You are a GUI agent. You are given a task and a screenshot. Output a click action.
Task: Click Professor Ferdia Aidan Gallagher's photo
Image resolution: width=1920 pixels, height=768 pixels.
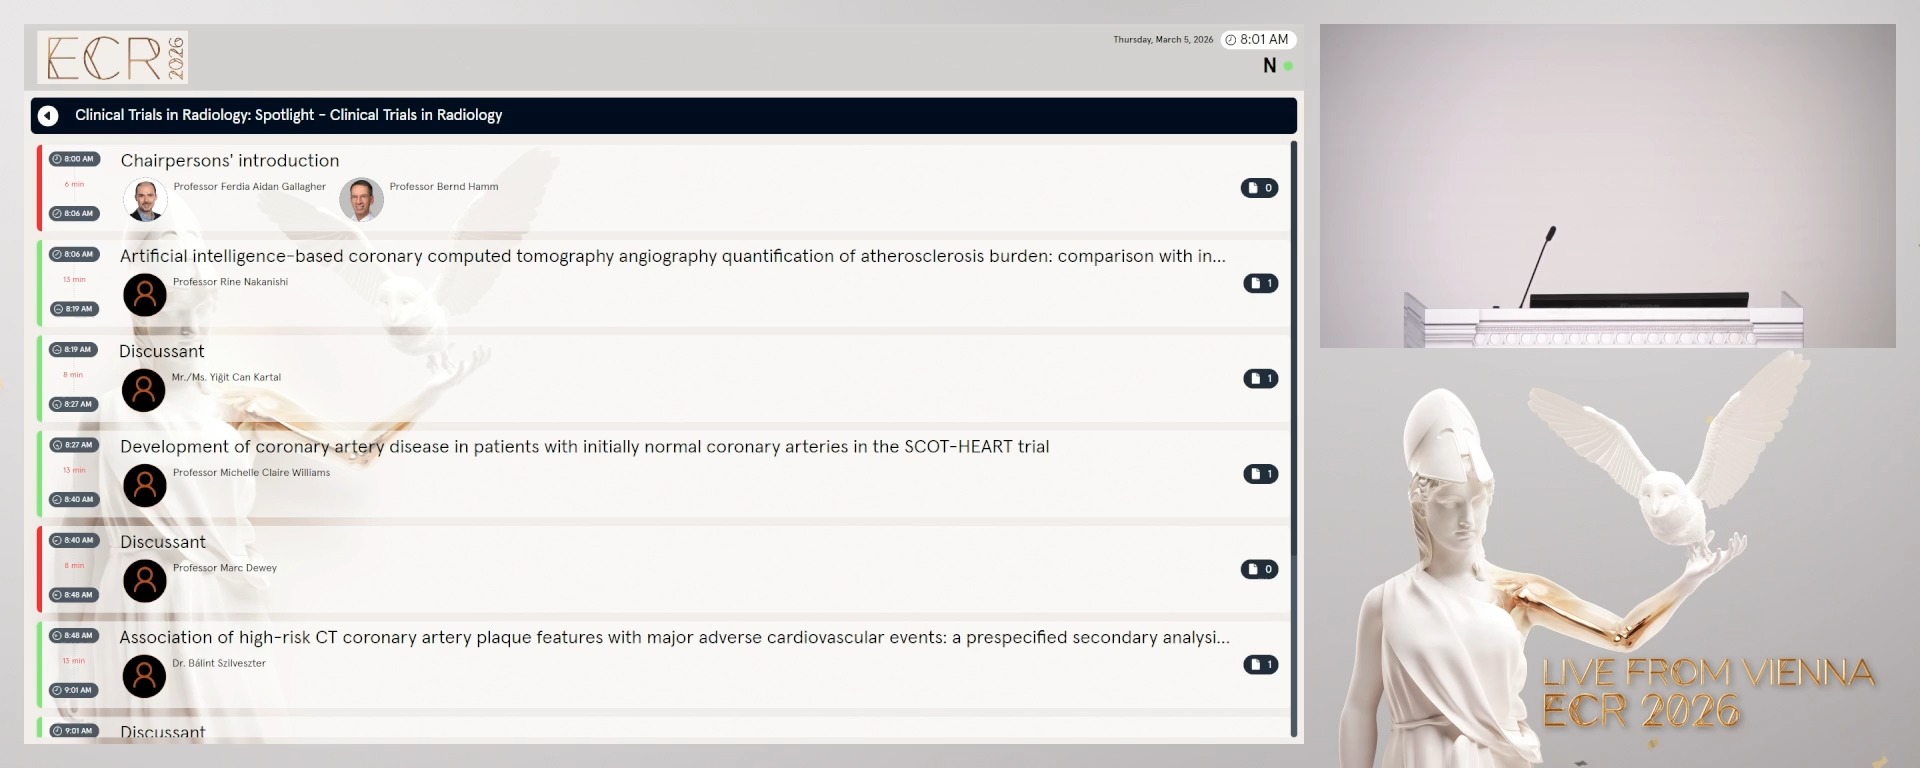coord(145,200)
